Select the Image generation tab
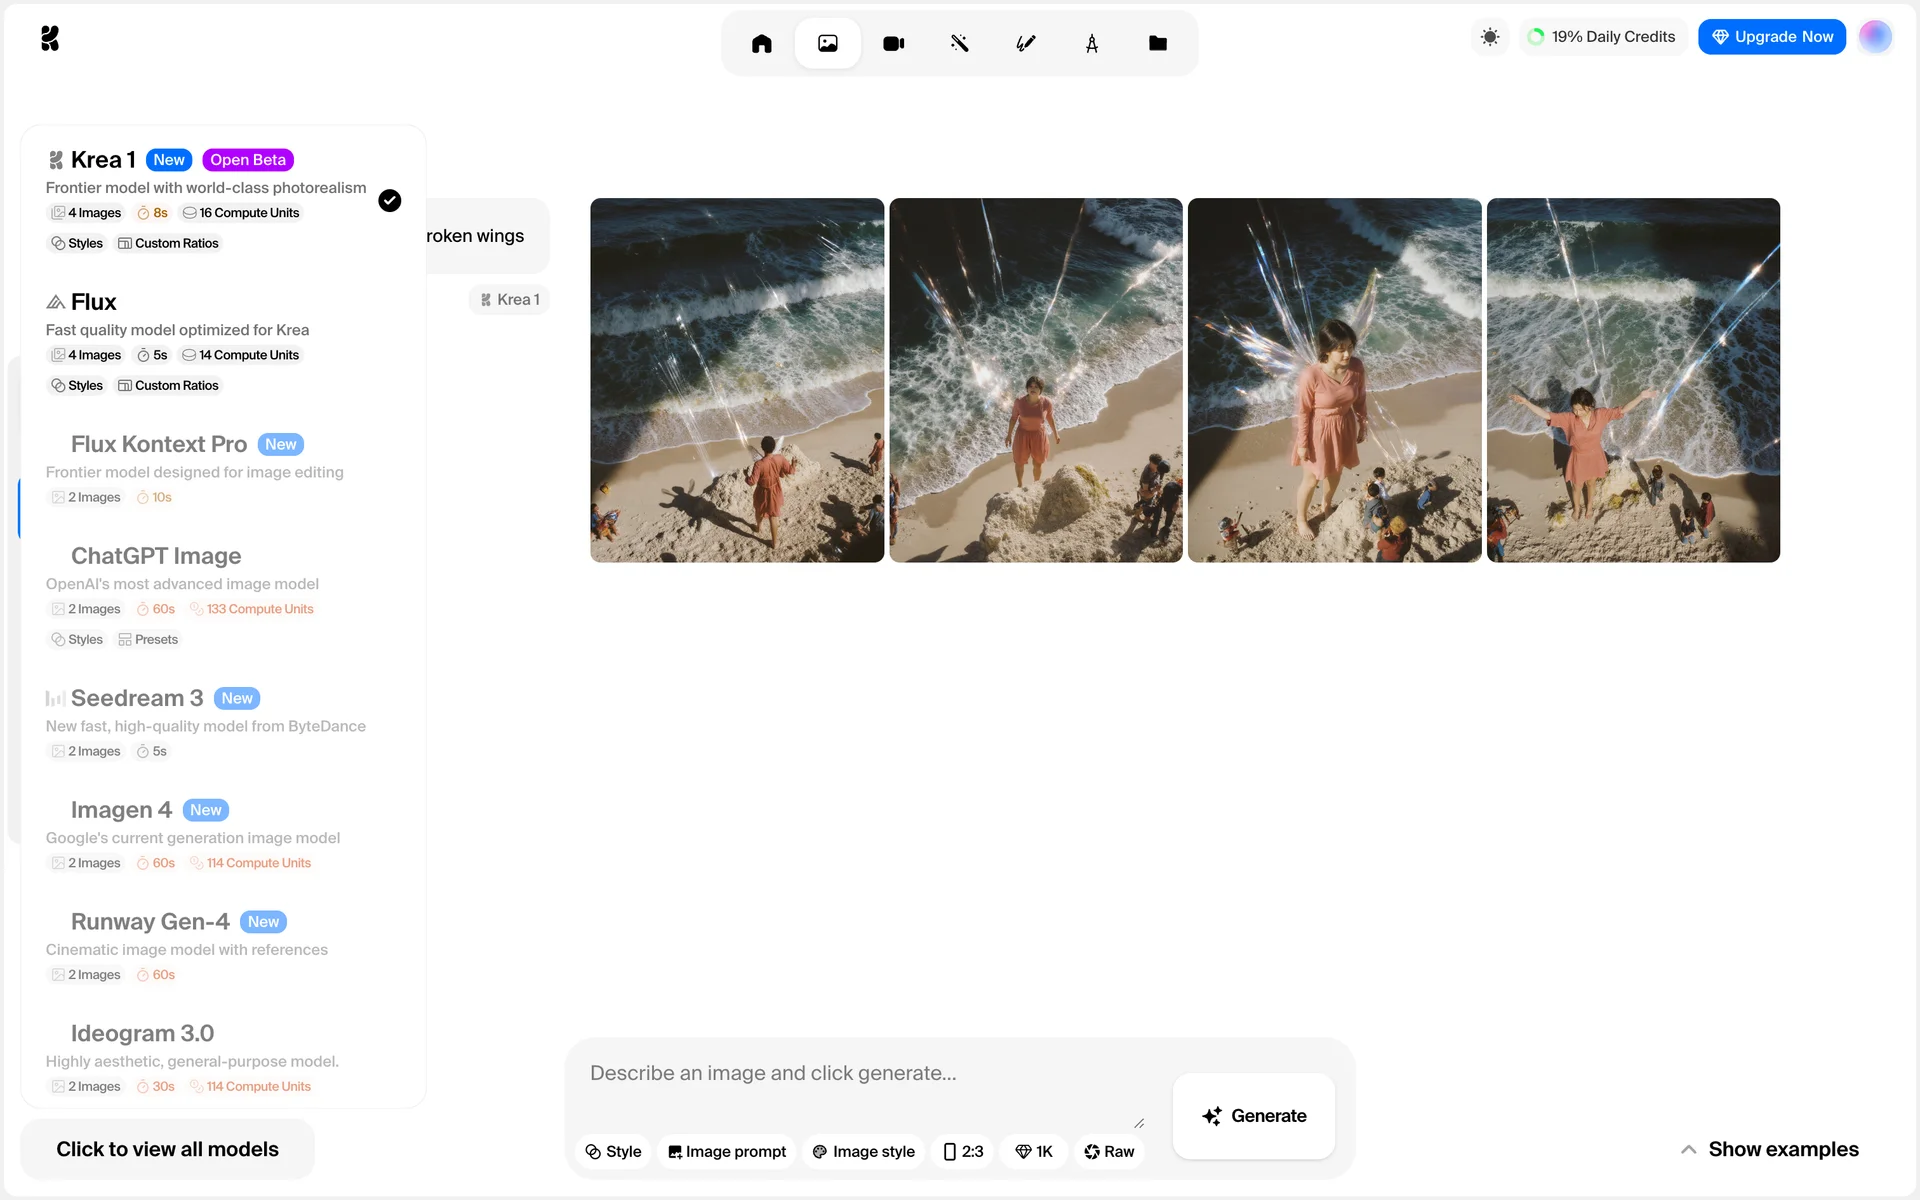This screenshot has height=1200, width=1920. pos(827,43)
